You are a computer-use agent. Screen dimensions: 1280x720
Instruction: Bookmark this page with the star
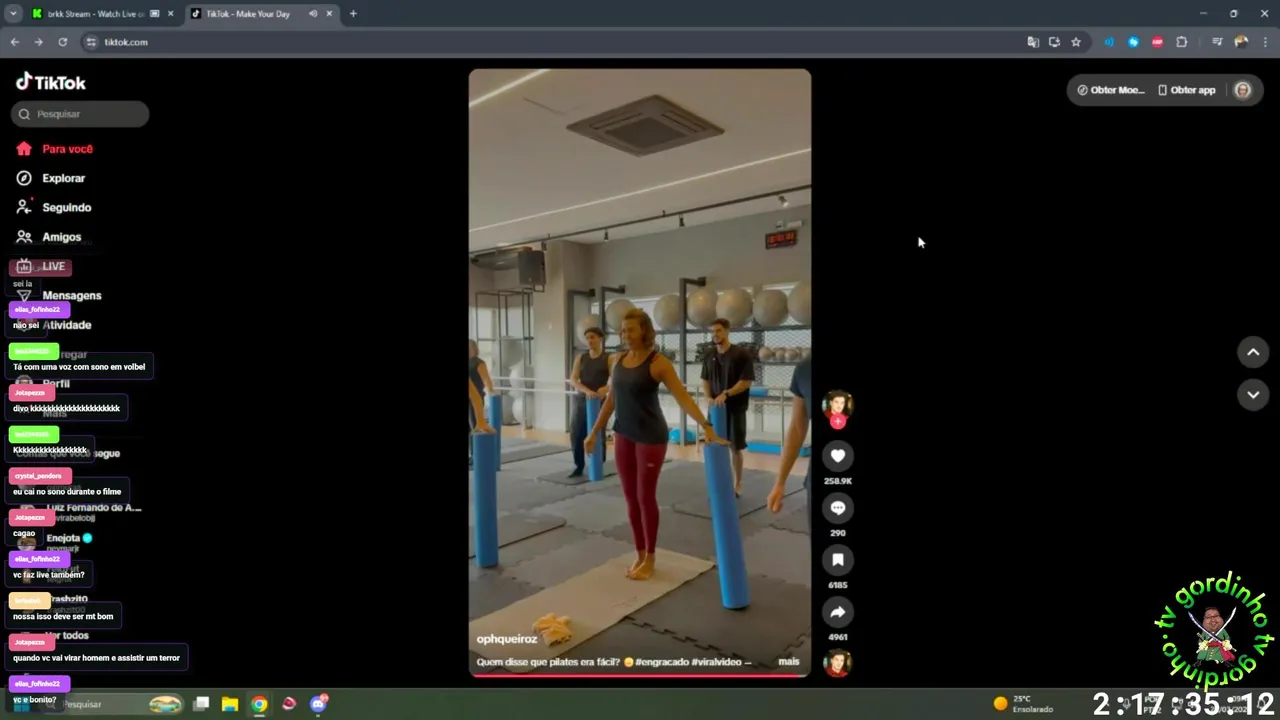[1076, 42]
